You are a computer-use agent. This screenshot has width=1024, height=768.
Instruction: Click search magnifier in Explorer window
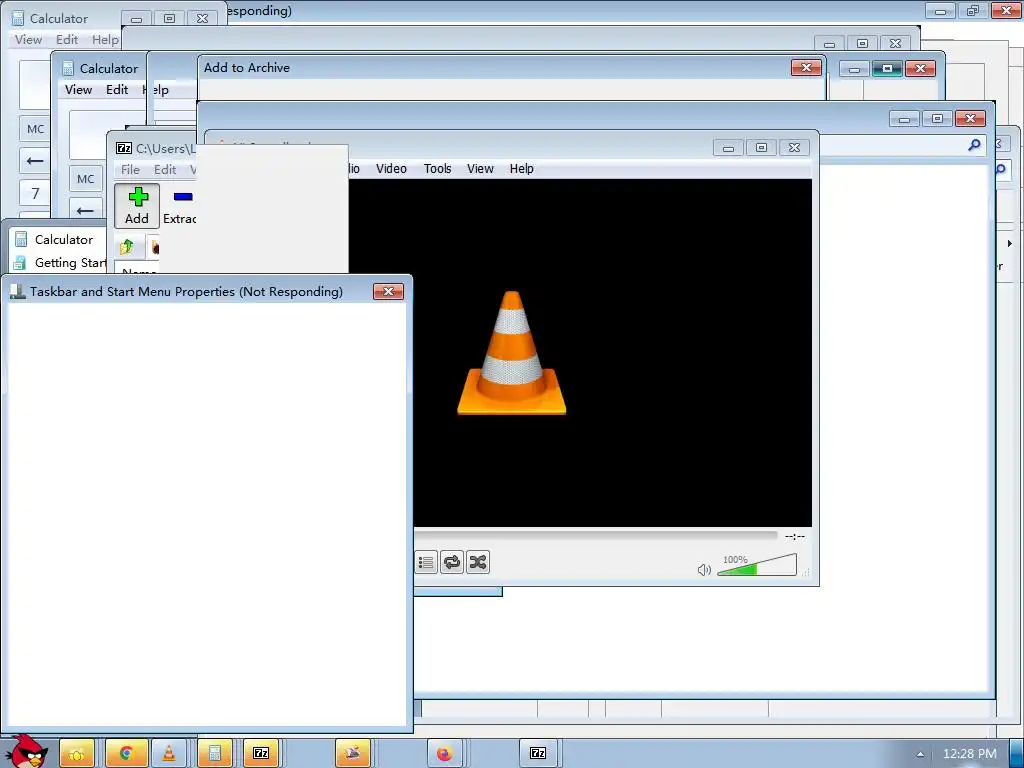coord(974,145)
